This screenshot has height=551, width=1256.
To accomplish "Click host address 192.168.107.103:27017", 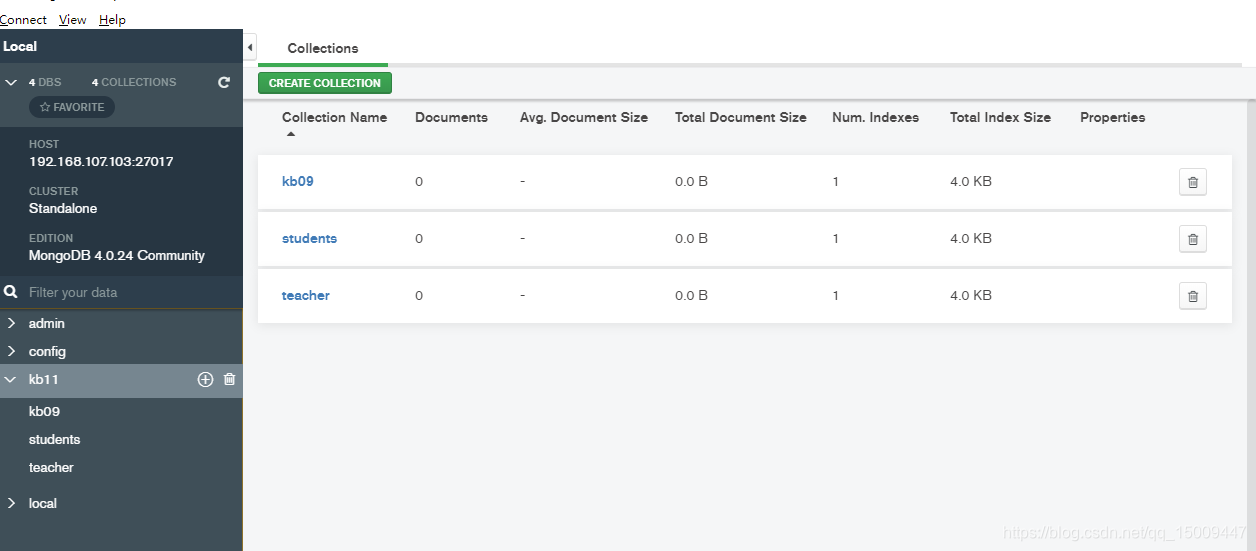I will click(101, 161).
